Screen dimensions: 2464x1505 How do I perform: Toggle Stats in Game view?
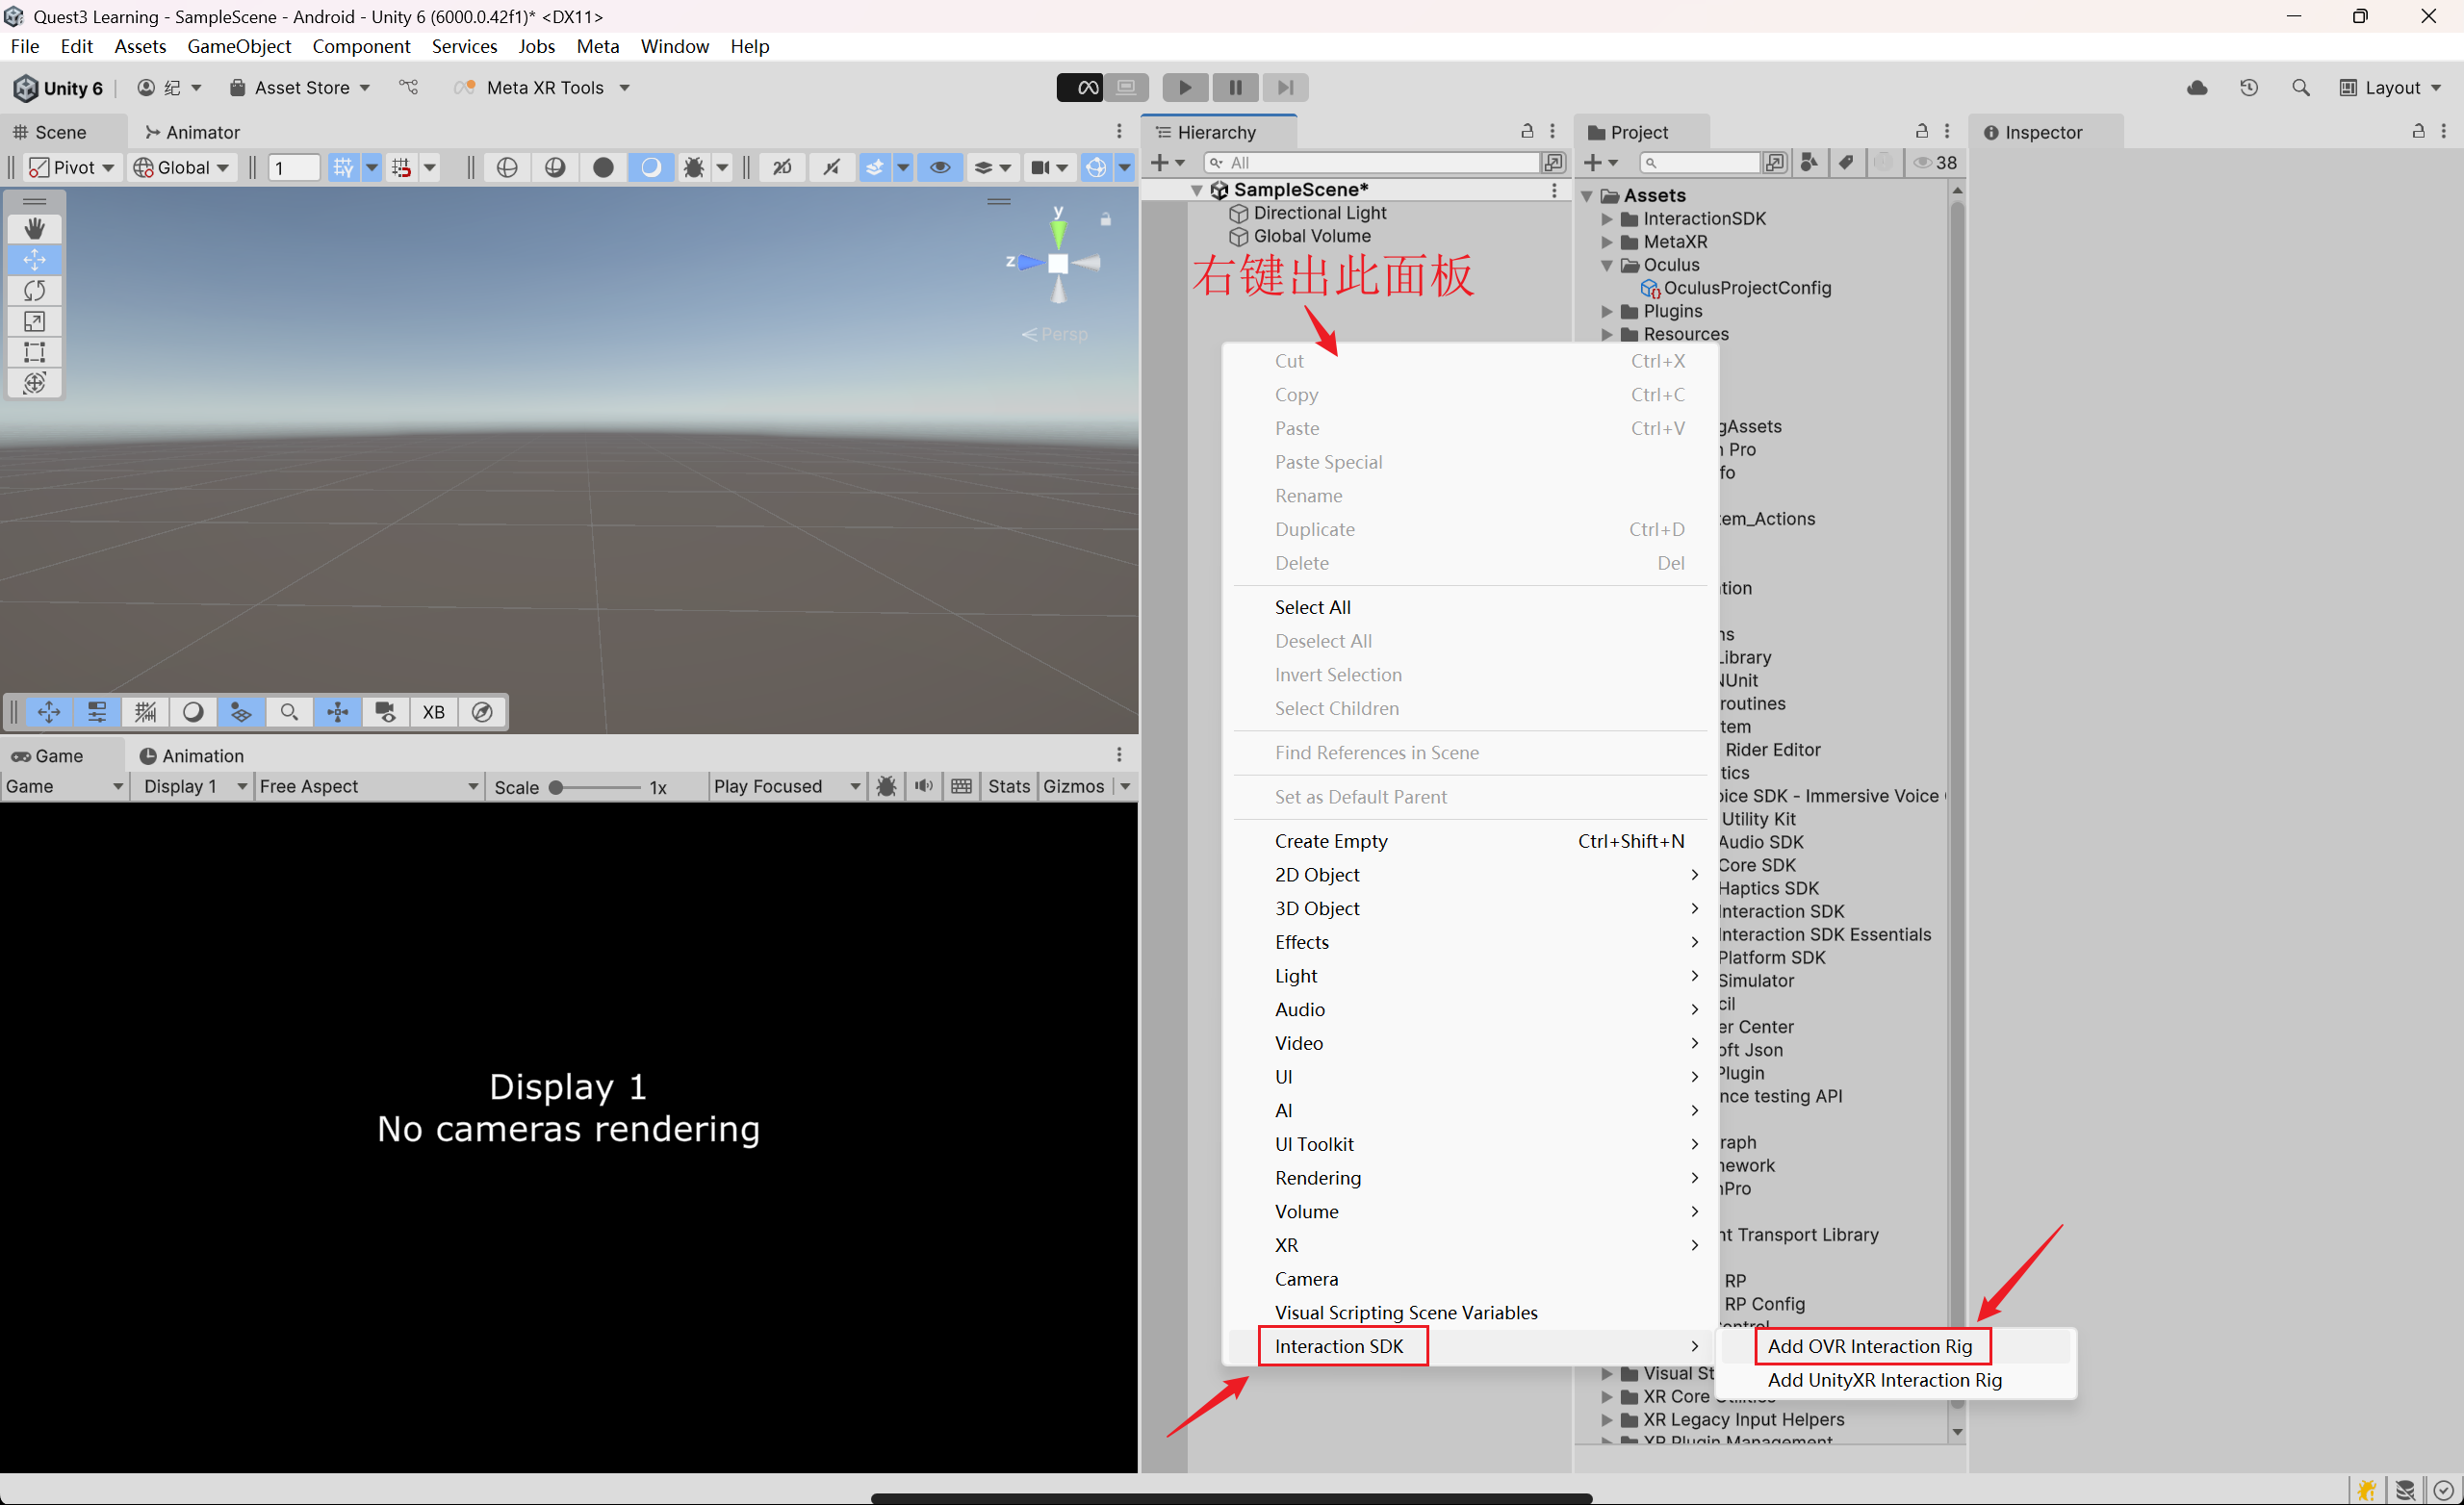1009,787
